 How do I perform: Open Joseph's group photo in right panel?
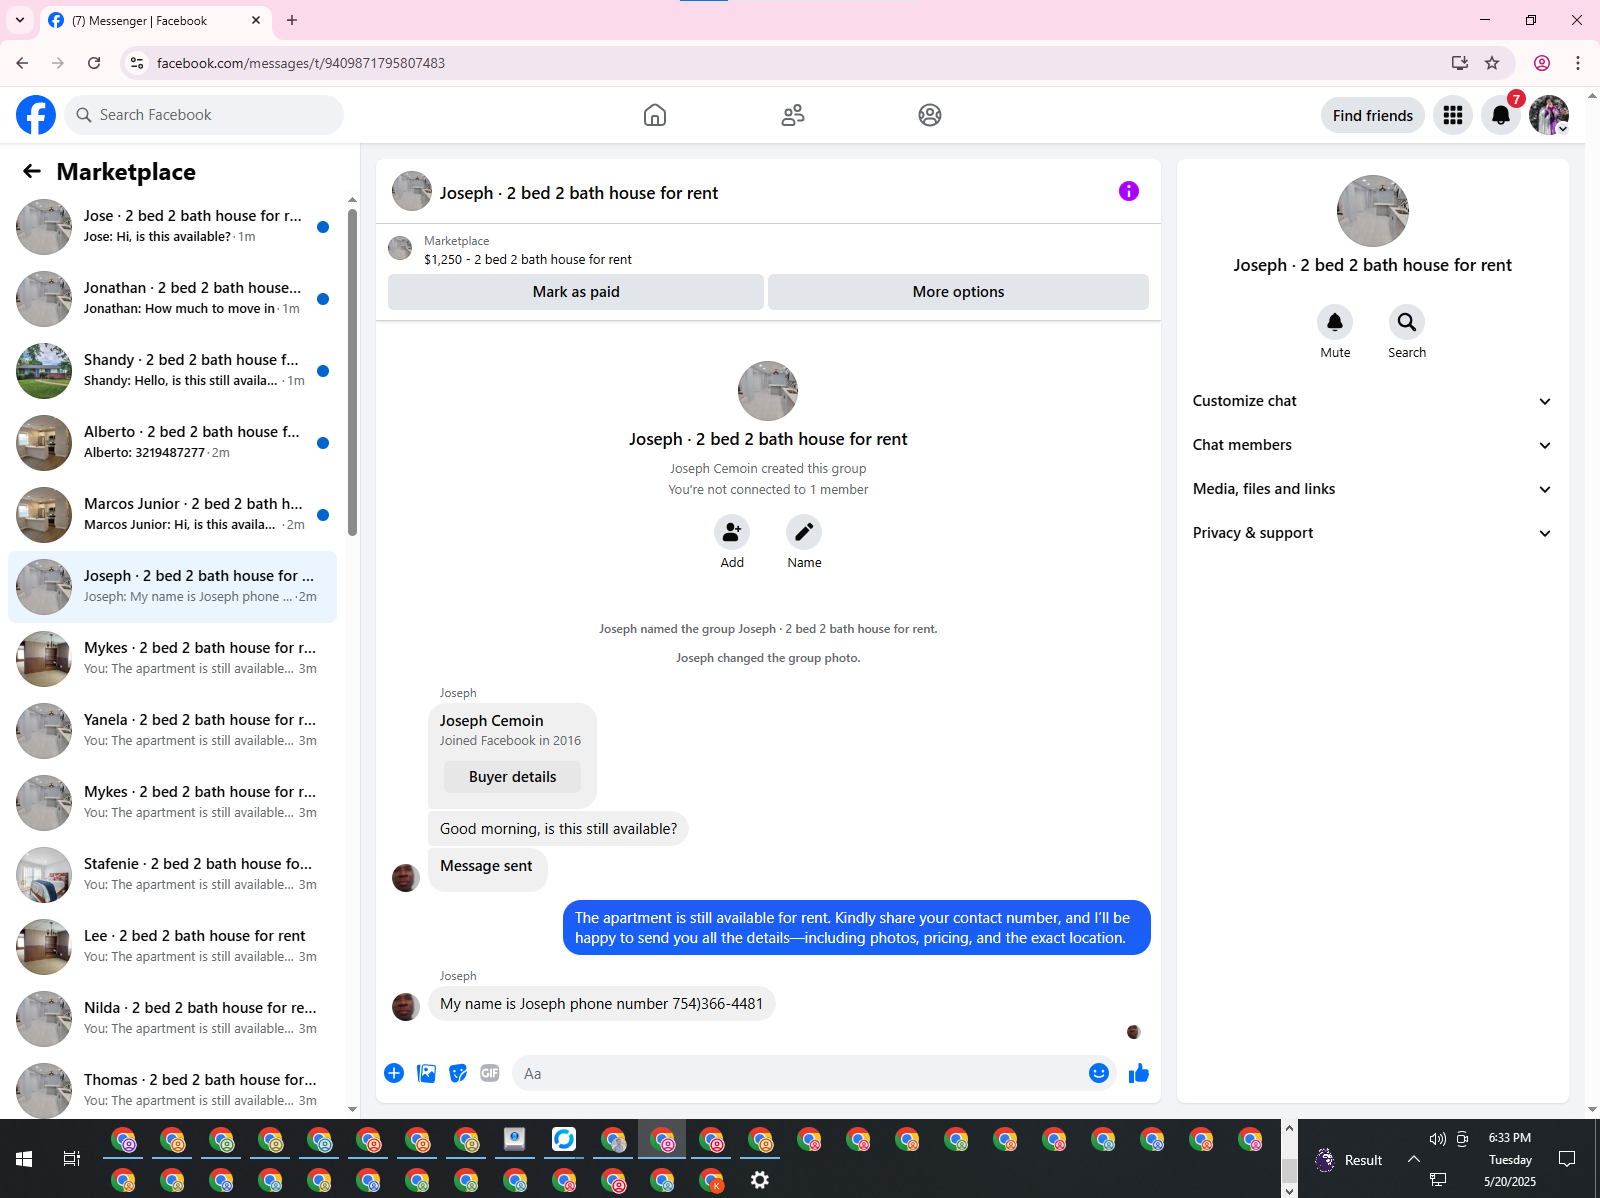click(x=1373, y=211)
